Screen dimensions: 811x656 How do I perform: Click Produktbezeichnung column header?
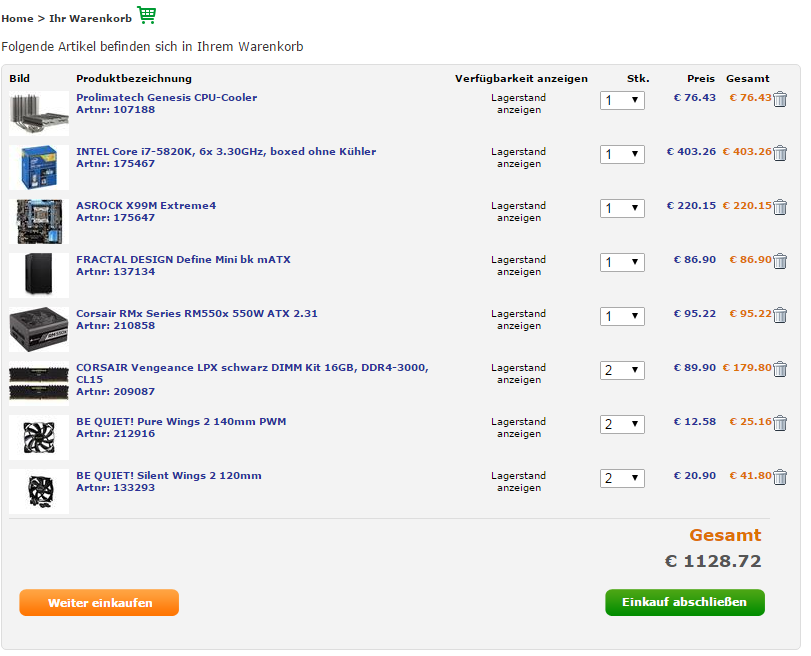pyautogui.click(x=134, y=79)
